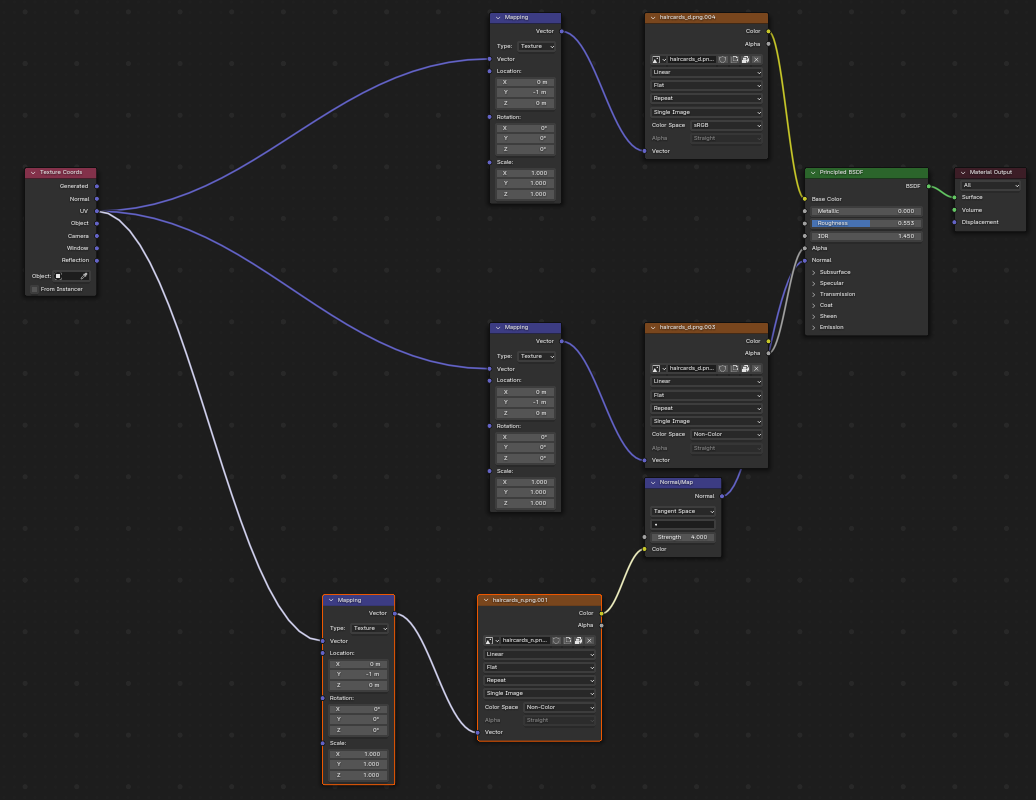Click the eyedropper in Texture Coords Object field
The image size is (1036, 800).
84,276
